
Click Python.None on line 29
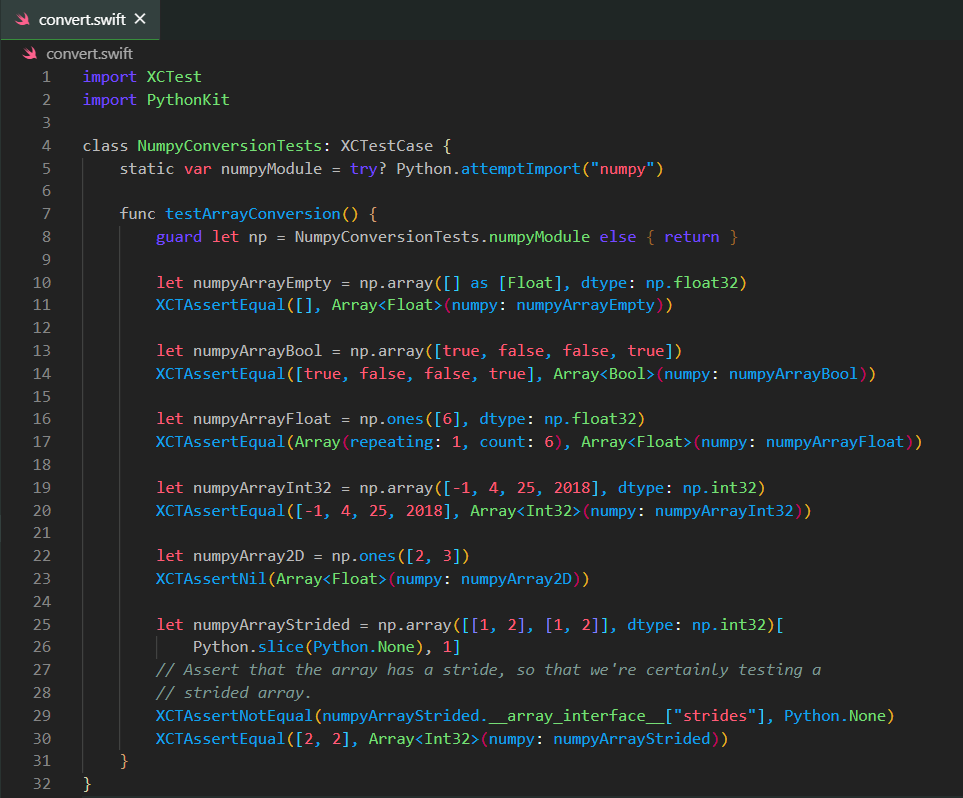pos(835,716)
